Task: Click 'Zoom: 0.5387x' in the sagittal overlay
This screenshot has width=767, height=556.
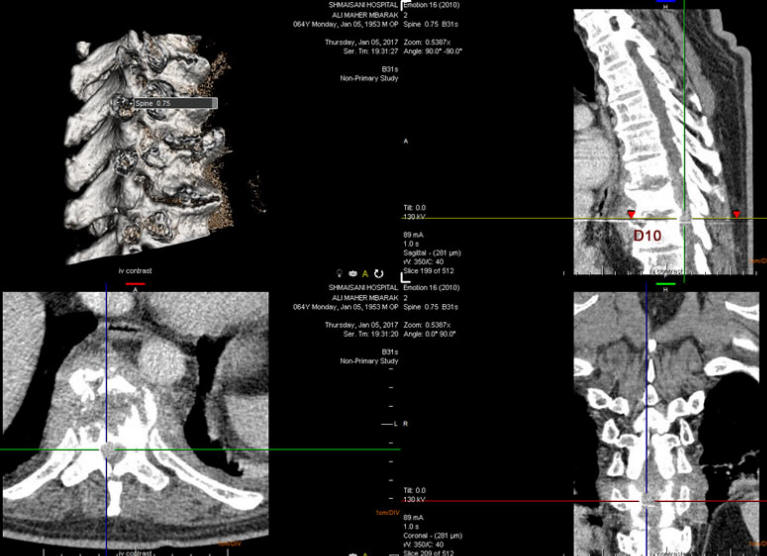Action: (x=427, y=43)
